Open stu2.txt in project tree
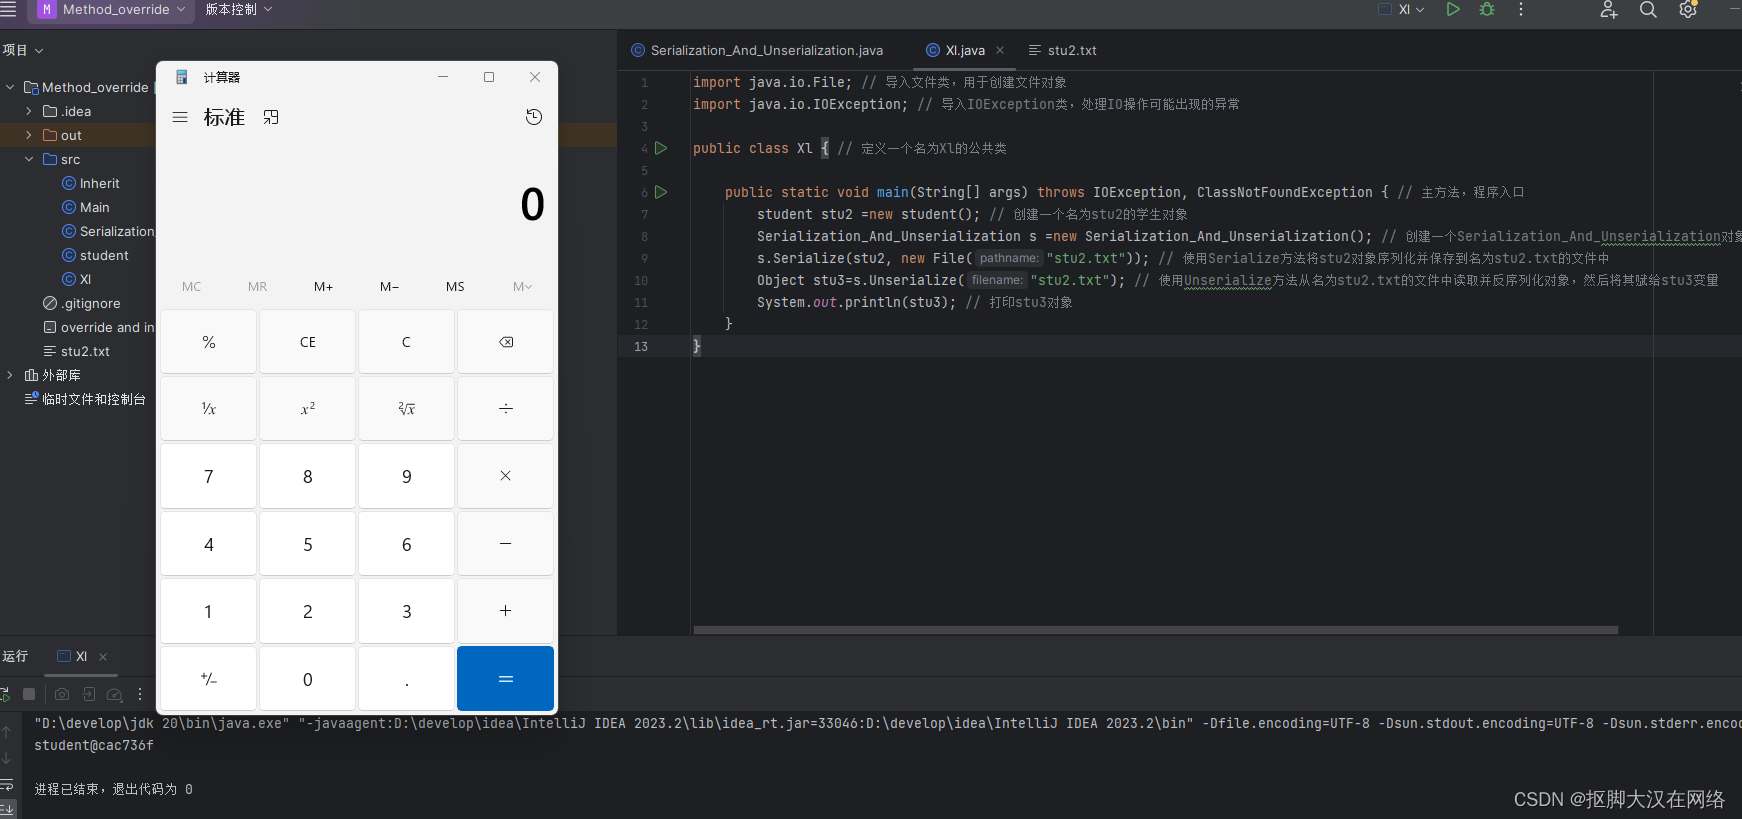The image size is (1742, 819). click(x=77, y=351)
